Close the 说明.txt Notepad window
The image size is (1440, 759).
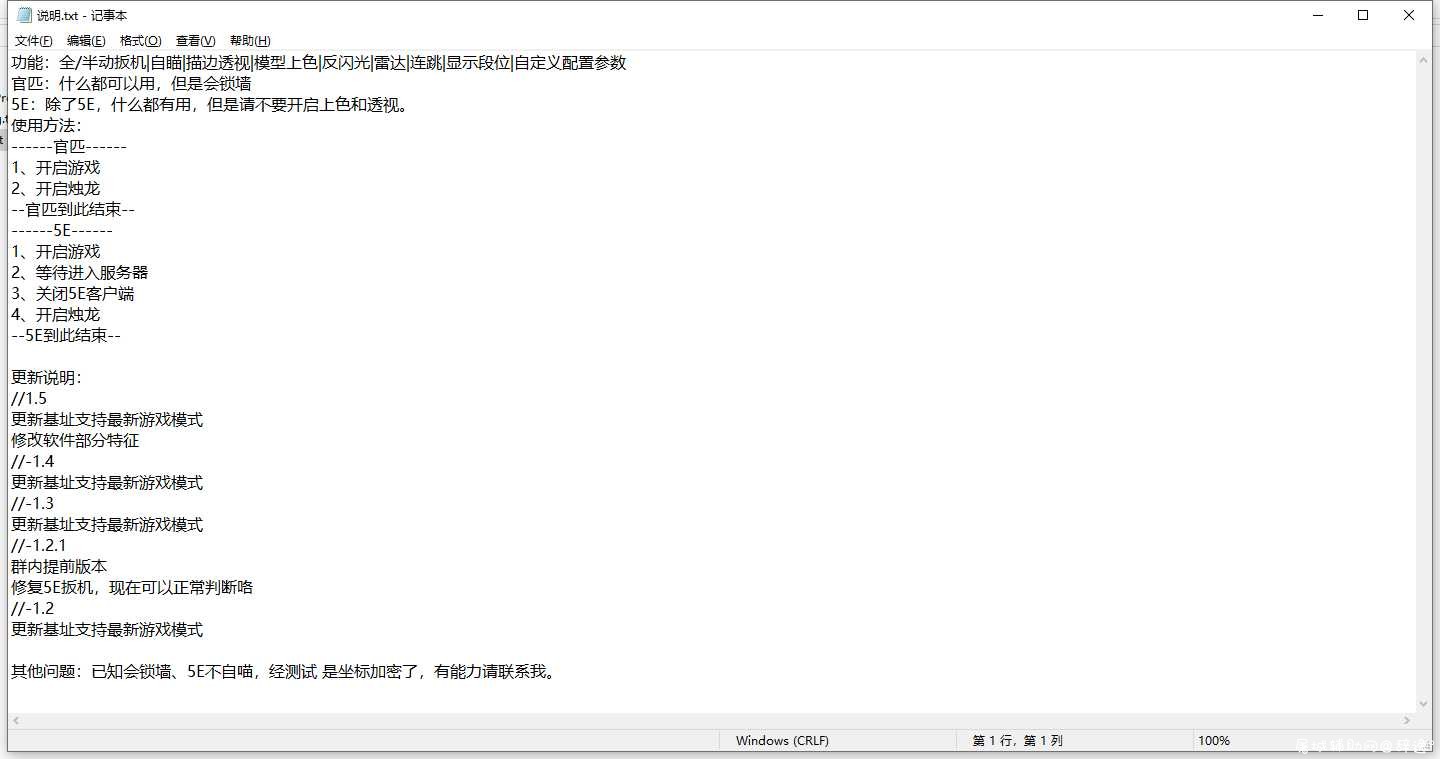pyautogui.click(x=1409, y=15)
